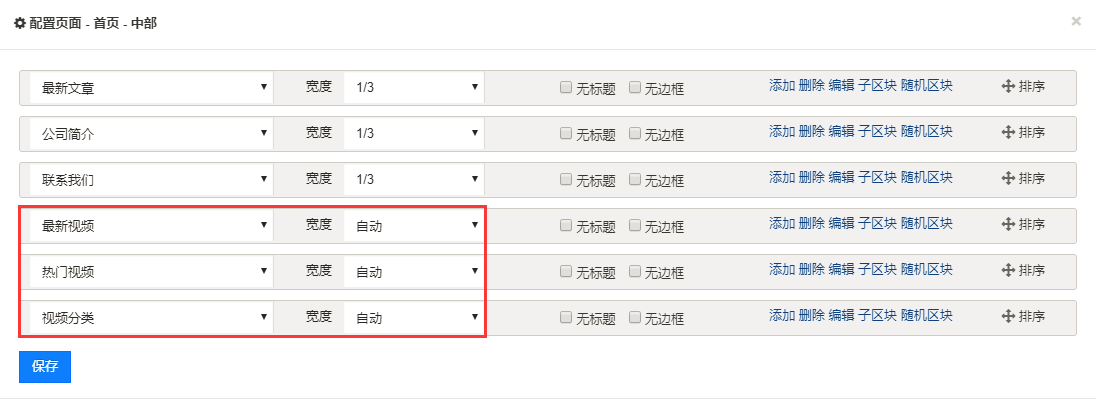Open the 自动 width dropdown for 最新视频
This screenshot has height=399, width=1096.
click(414, 225)
